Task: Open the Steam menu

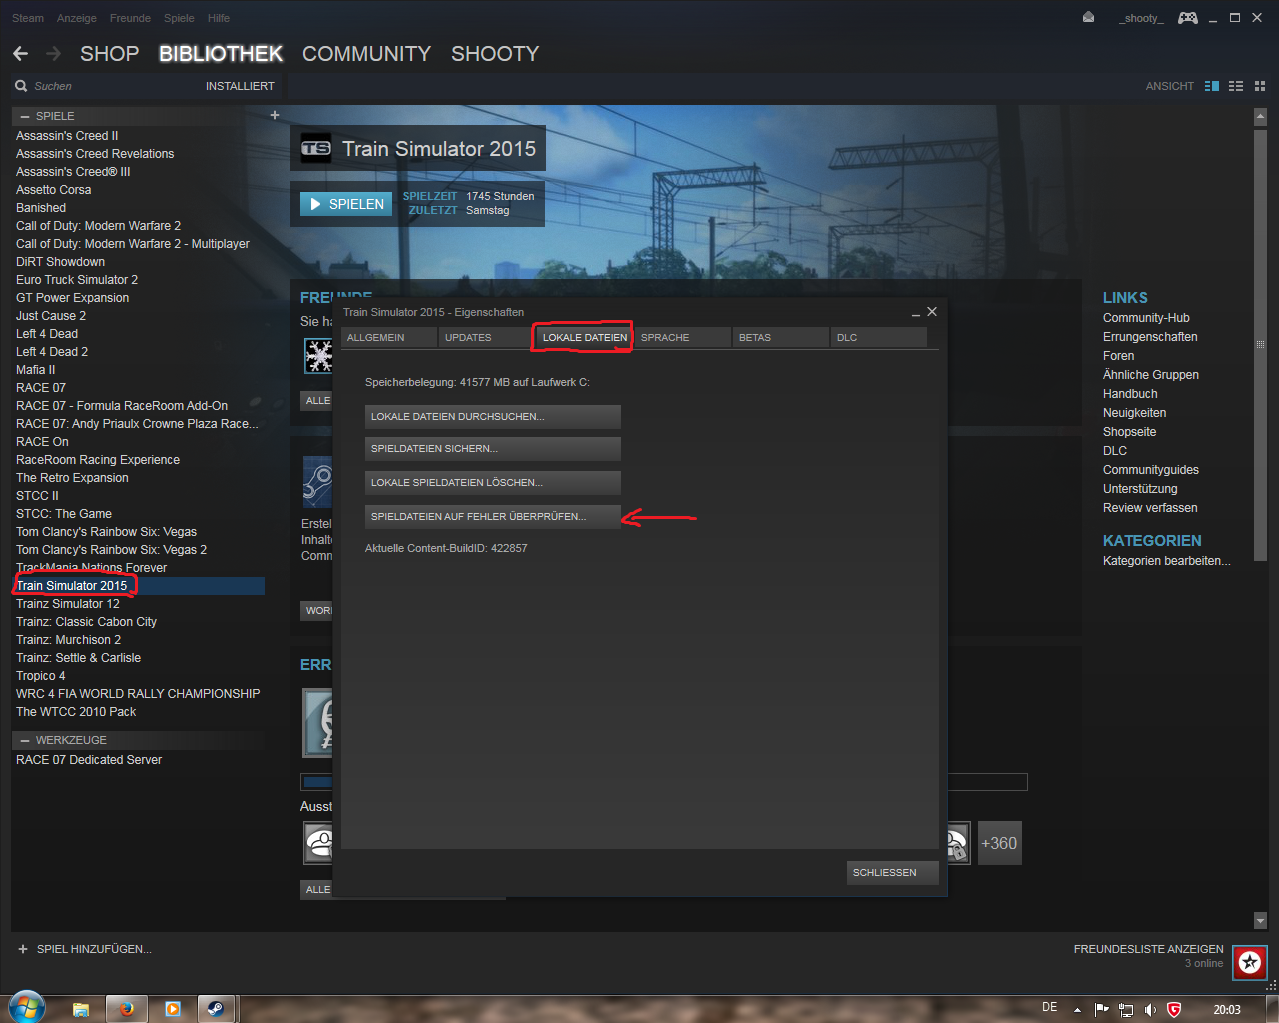Action: pos(28,18)
